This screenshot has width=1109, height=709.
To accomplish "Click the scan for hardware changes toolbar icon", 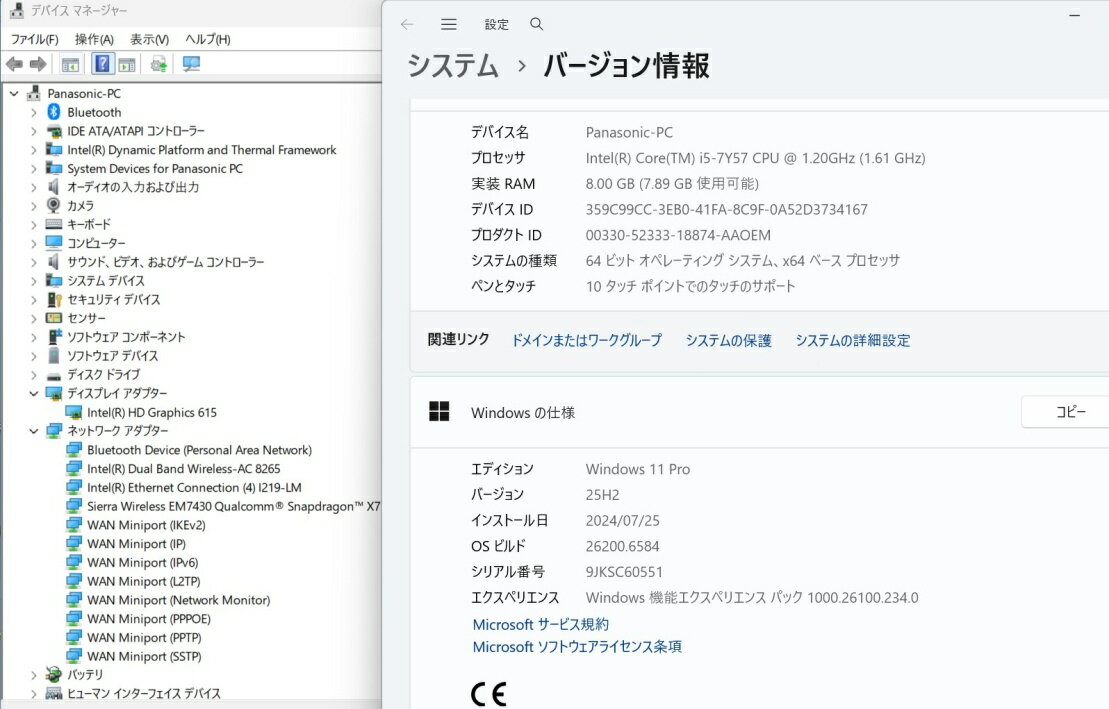I will [191, 64].
